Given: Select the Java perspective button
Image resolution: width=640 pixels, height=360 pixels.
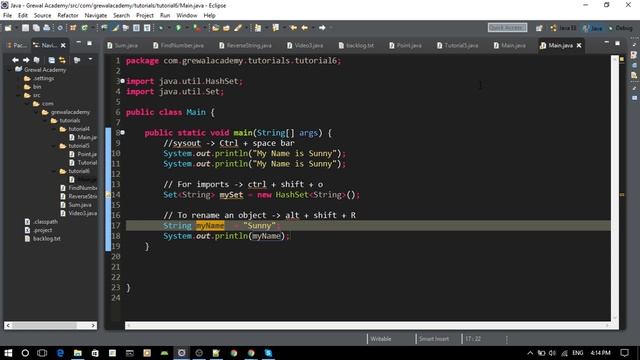Looking at the screenshot, I should (x=593, y=28).
